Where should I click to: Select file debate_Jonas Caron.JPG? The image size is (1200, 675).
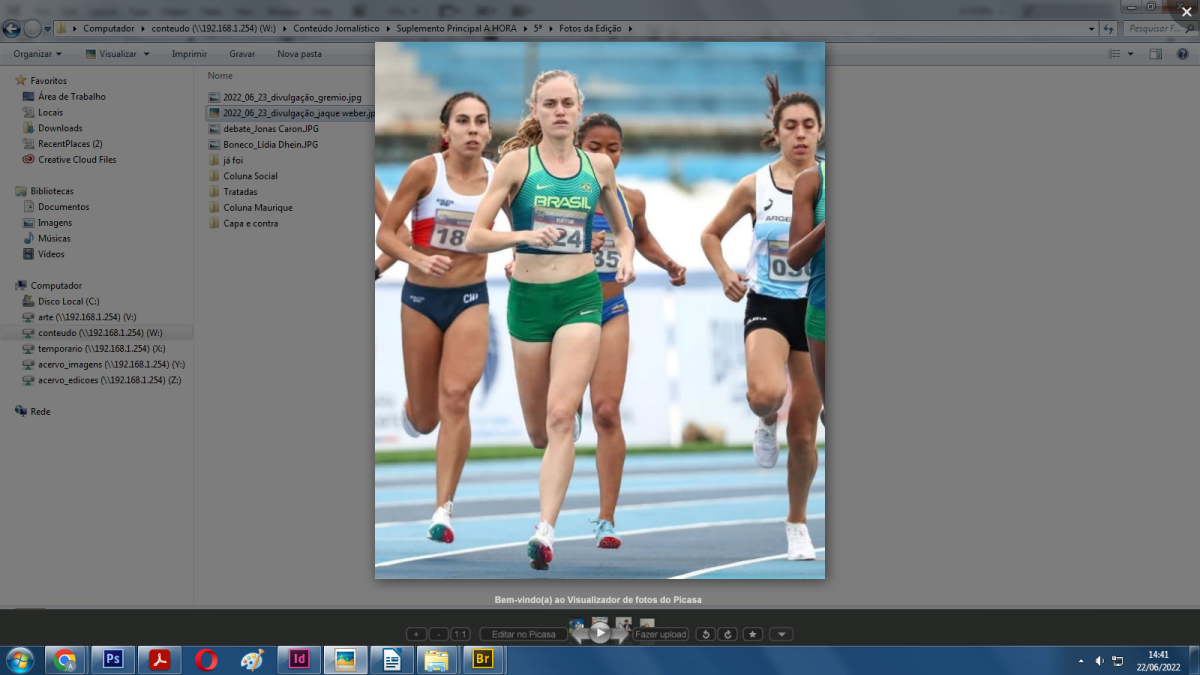pyautogui.click(x=271, y=129)
